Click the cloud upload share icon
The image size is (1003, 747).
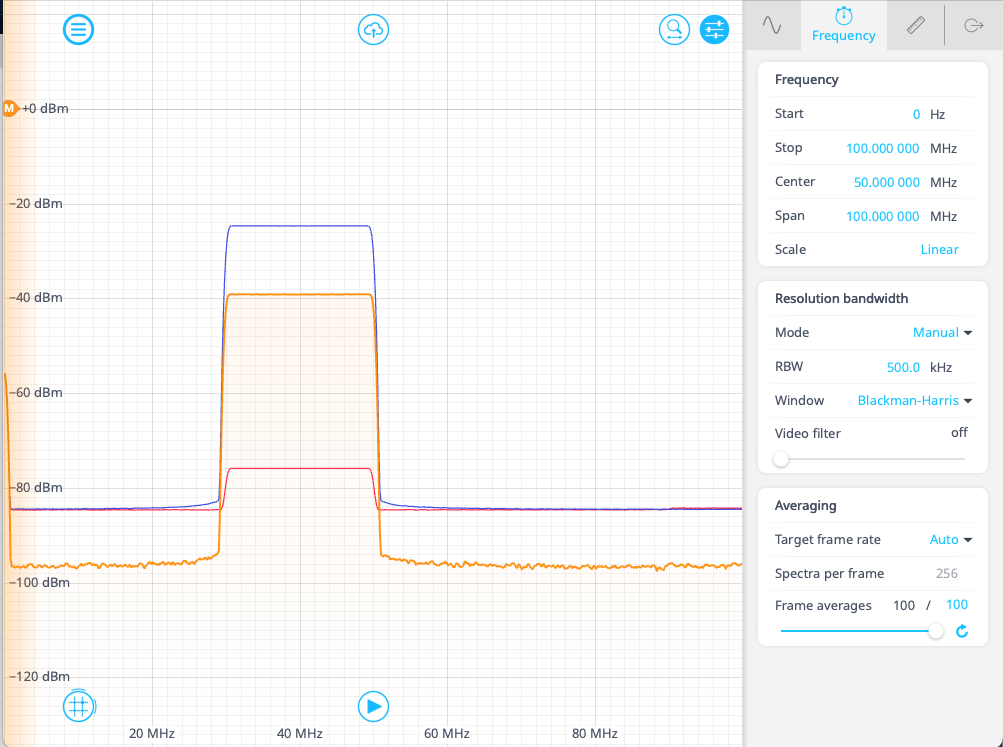pyautogui.click(x=373, y=30)
